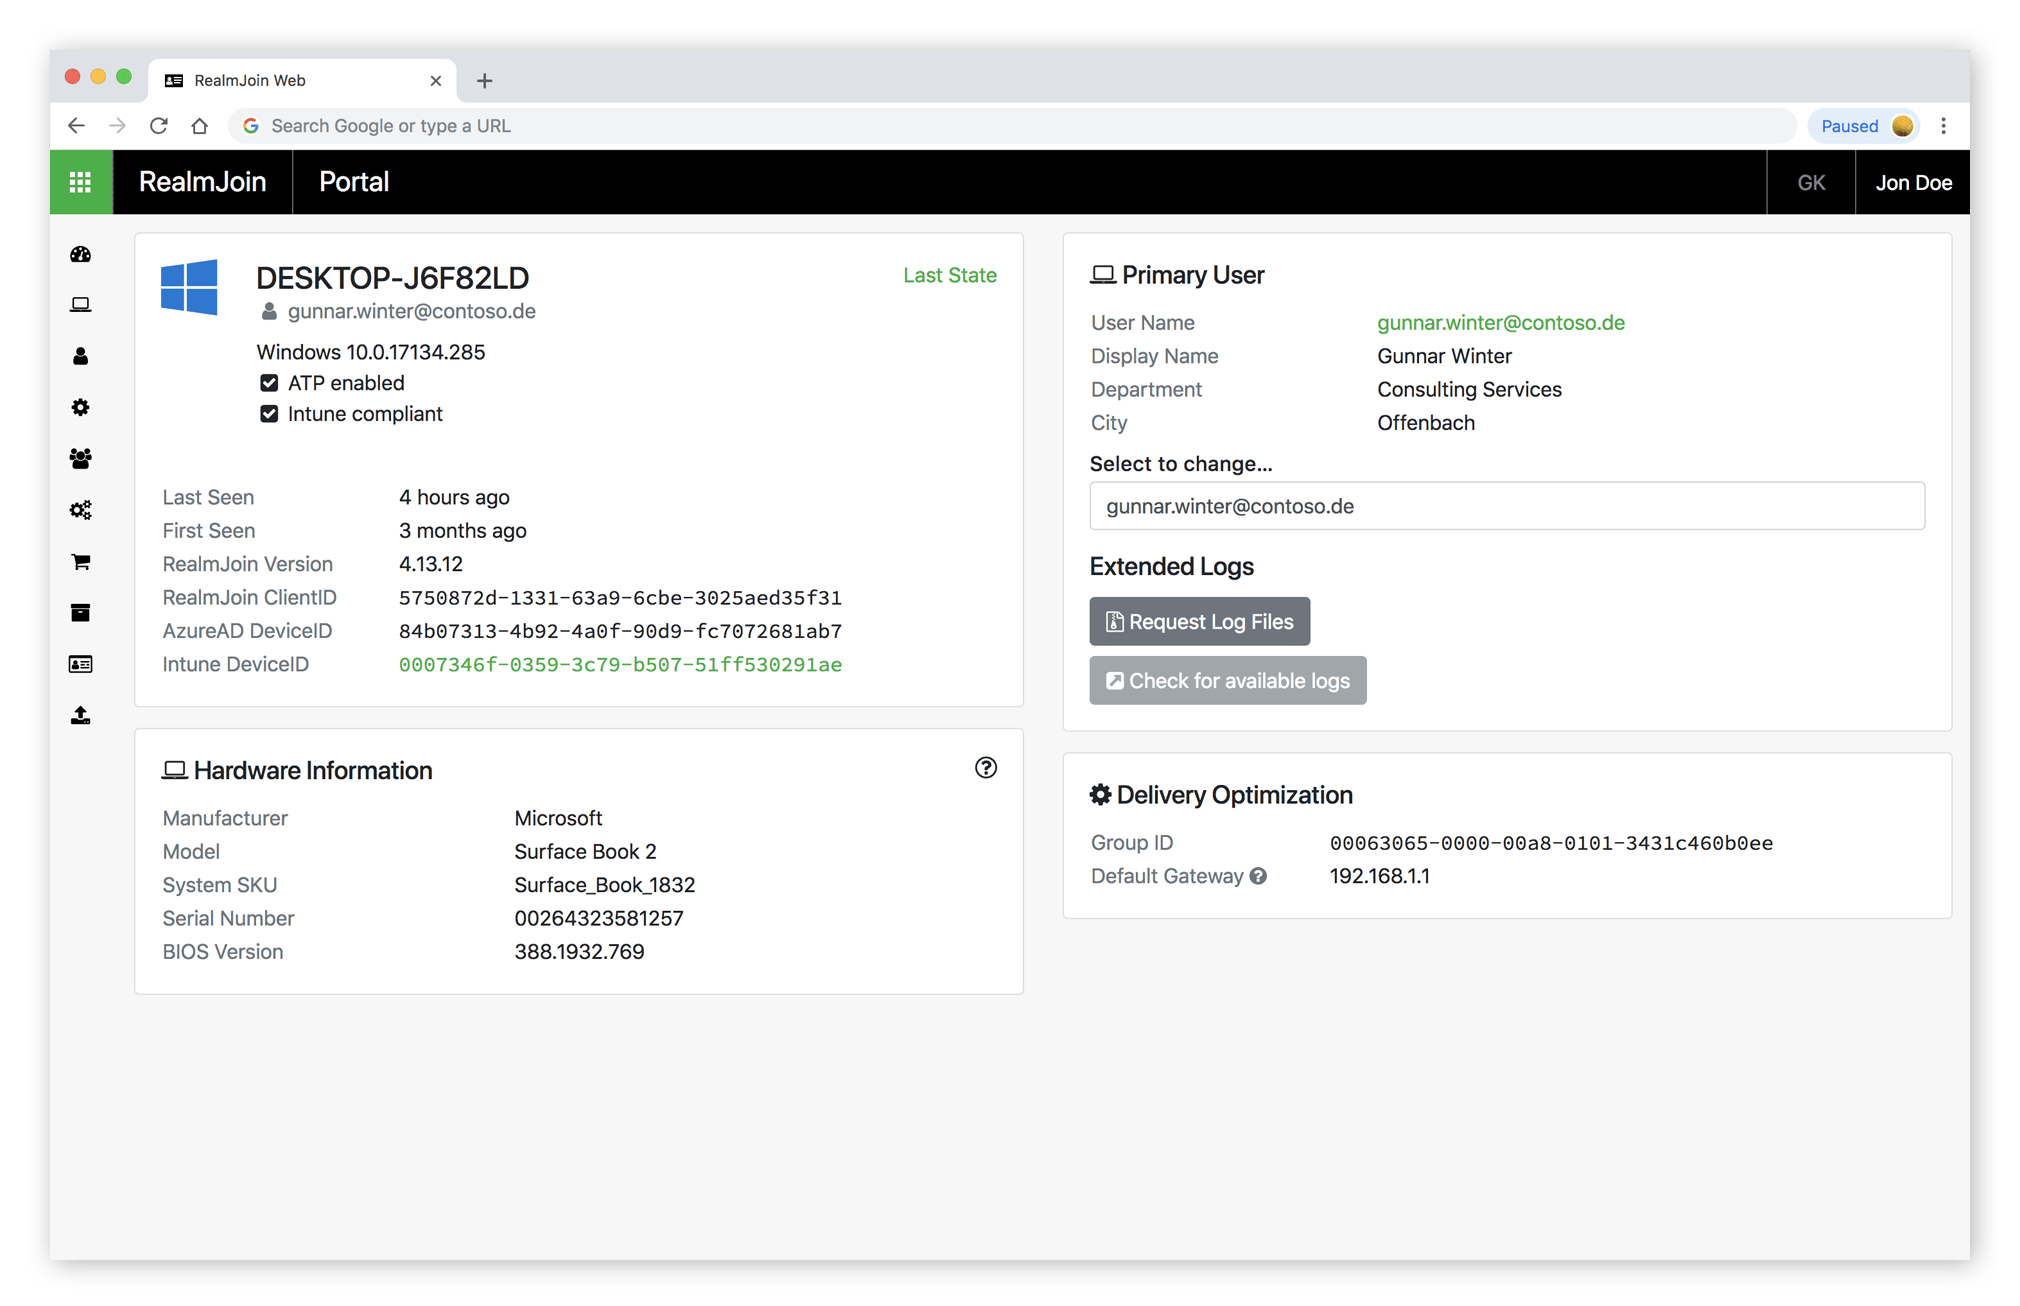This screenshot has width=2020, height=1306.
Task: Open the upload sidebar icon
Action: click(81, 715)
